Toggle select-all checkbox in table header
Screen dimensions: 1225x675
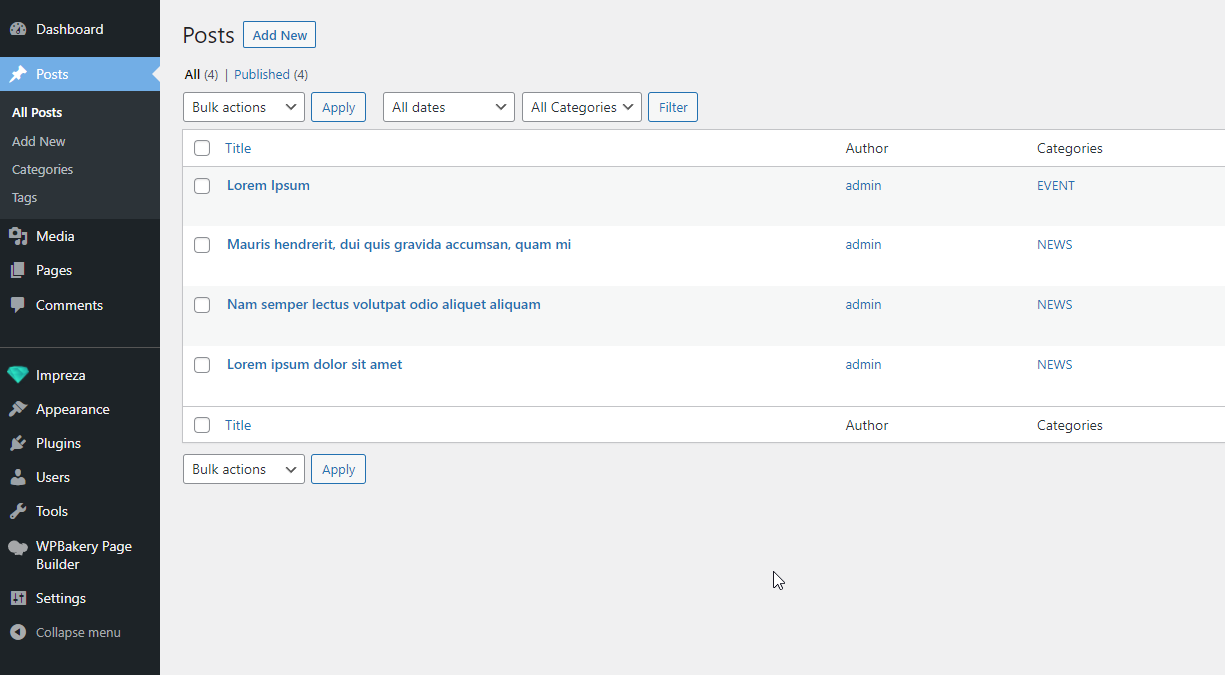202,148
